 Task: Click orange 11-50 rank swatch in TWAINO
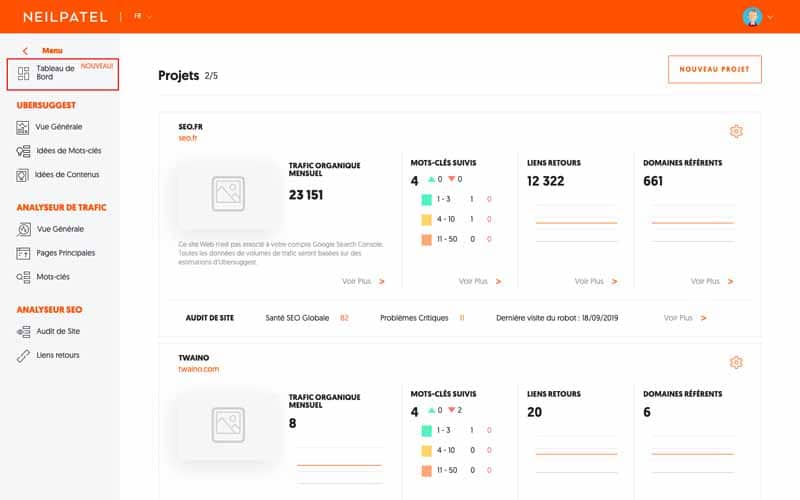pos(427,471)
